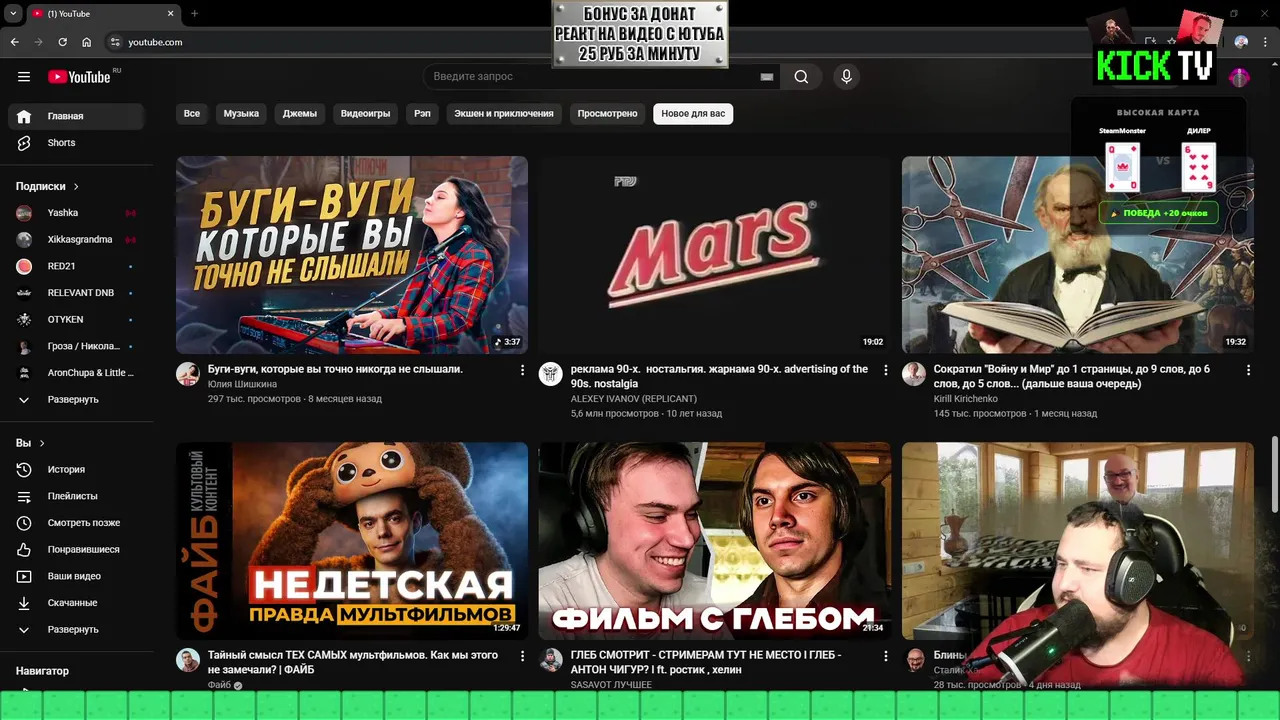This screenshot has width=1280, height=720.
Task: Open Playlists (Плейлисты) in sidebar
Action: click(x=76, y=496)
